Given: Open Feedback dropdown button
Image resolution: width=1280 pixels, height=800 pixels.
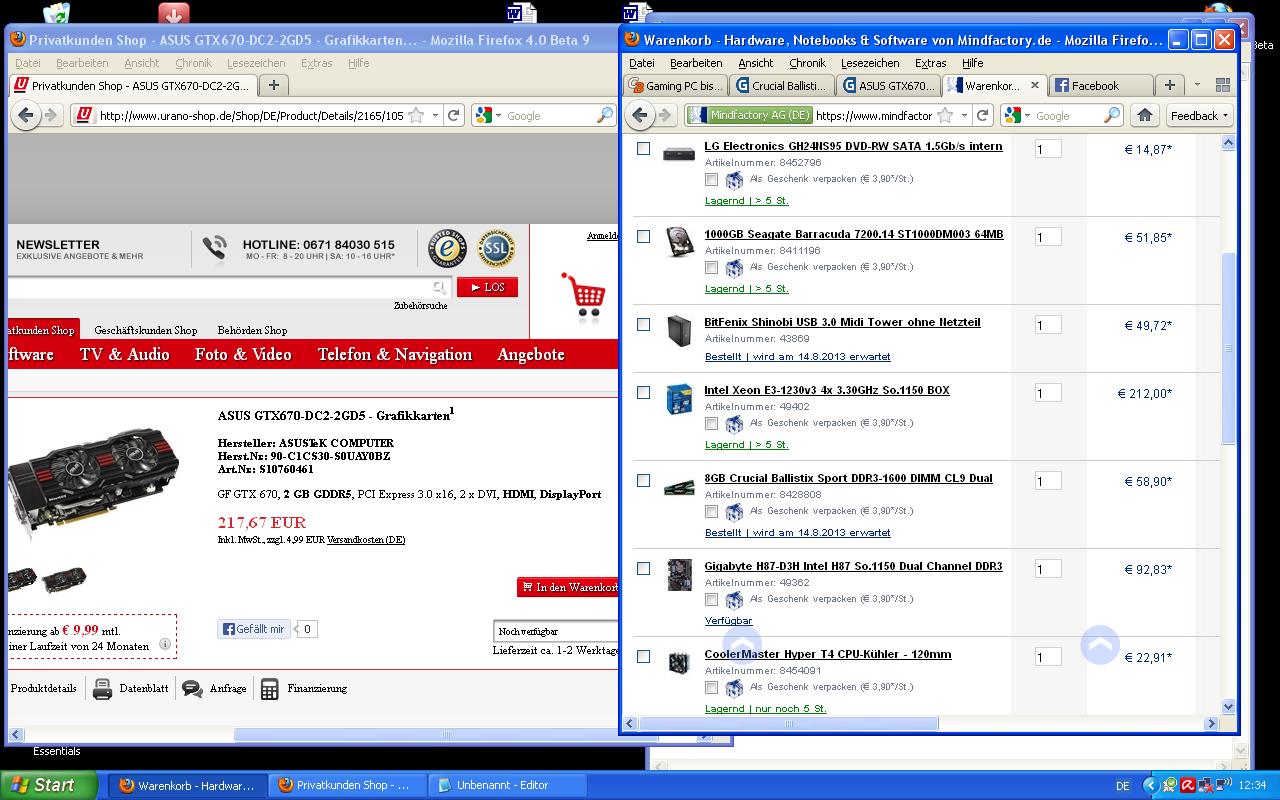Looking at the screenshot, I should (x=1200, y=116).
